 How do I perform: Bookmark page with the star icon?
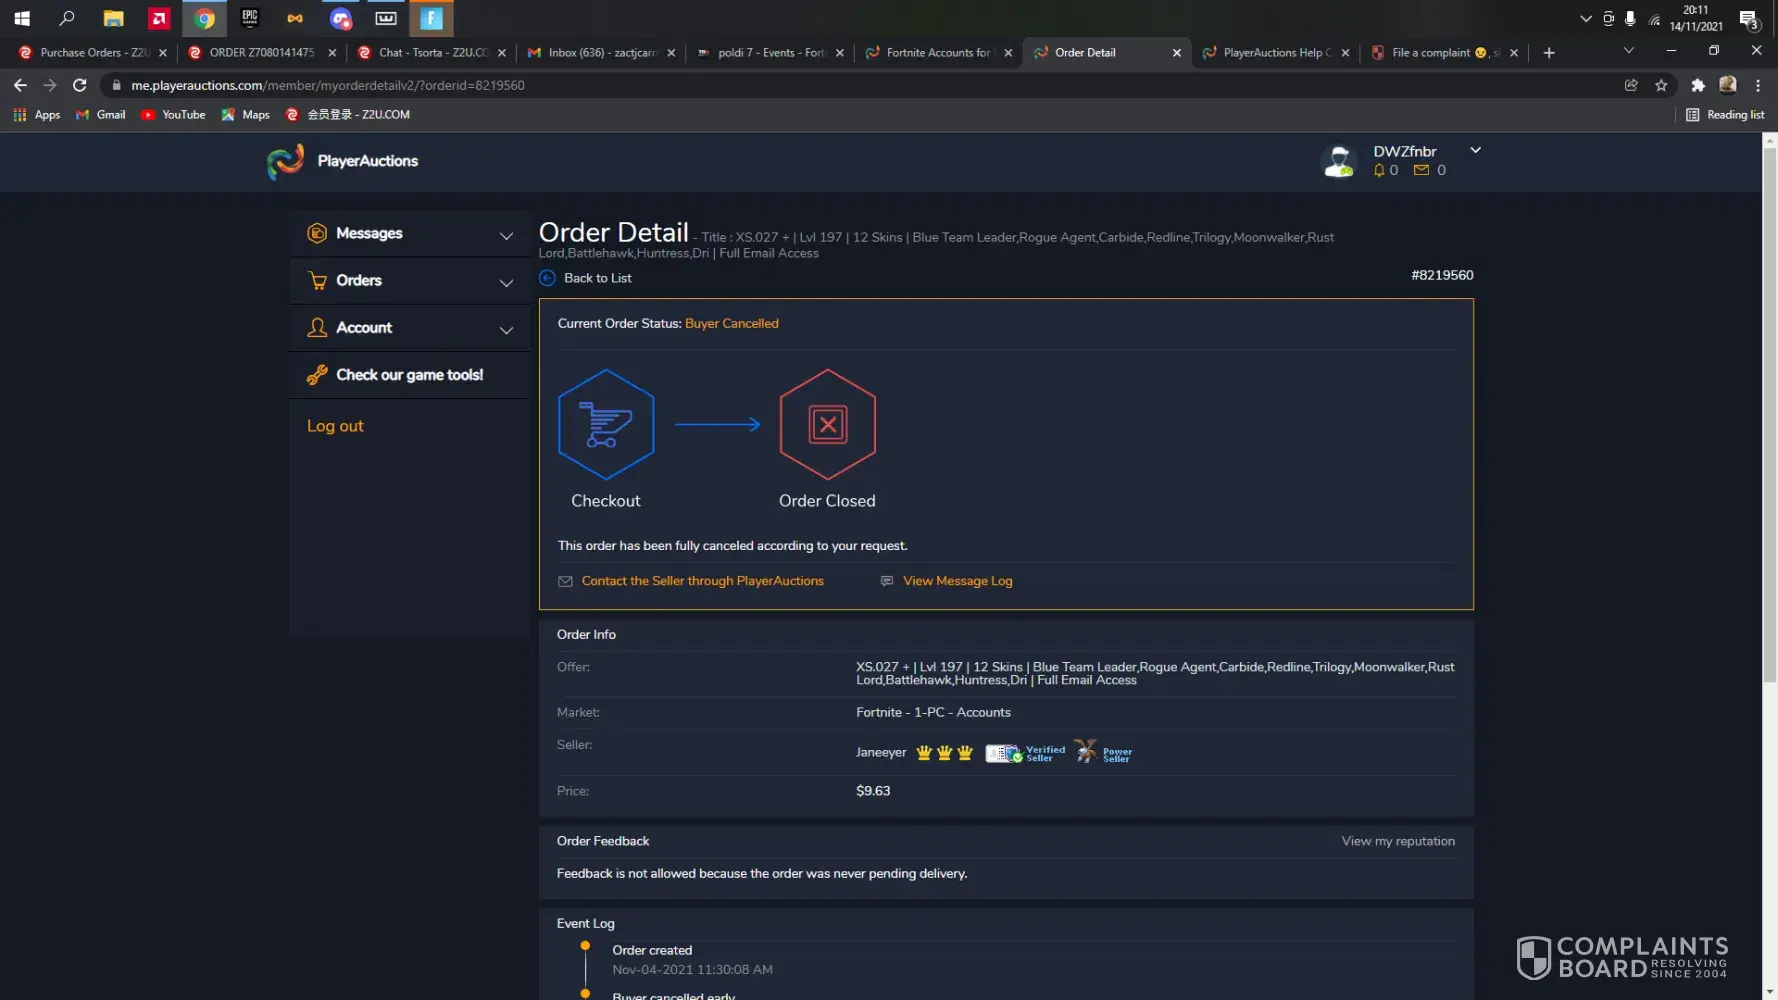[1661, 85]
